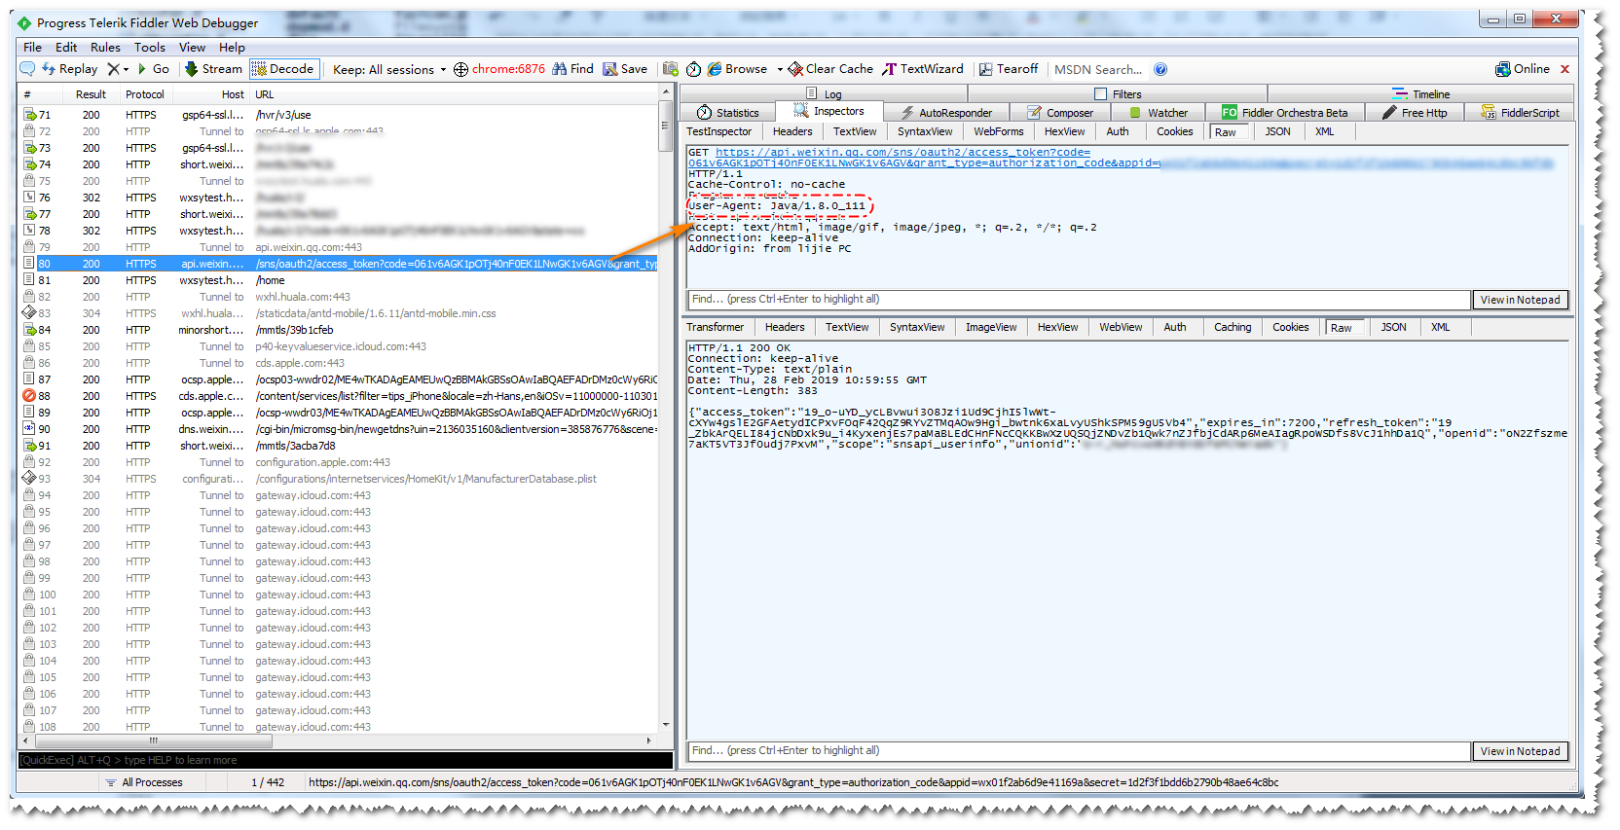Toggle Stream mode

(x=214, y=69)
